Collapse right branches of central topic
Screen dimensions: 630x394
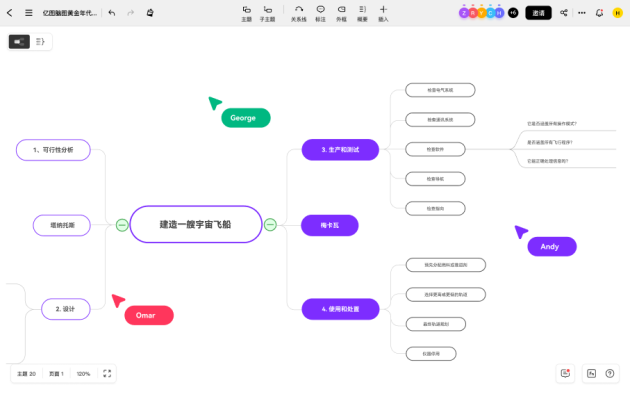pyautogui.click(x=270, y=225)
